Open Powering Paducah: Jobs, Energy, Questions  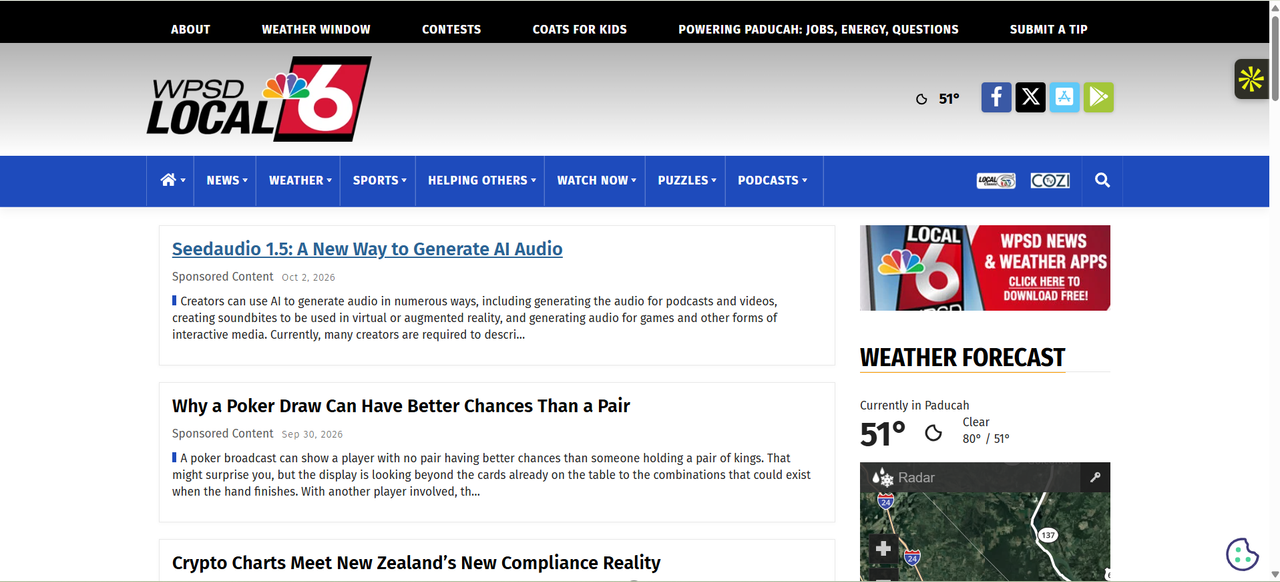(x=818, y=29)
